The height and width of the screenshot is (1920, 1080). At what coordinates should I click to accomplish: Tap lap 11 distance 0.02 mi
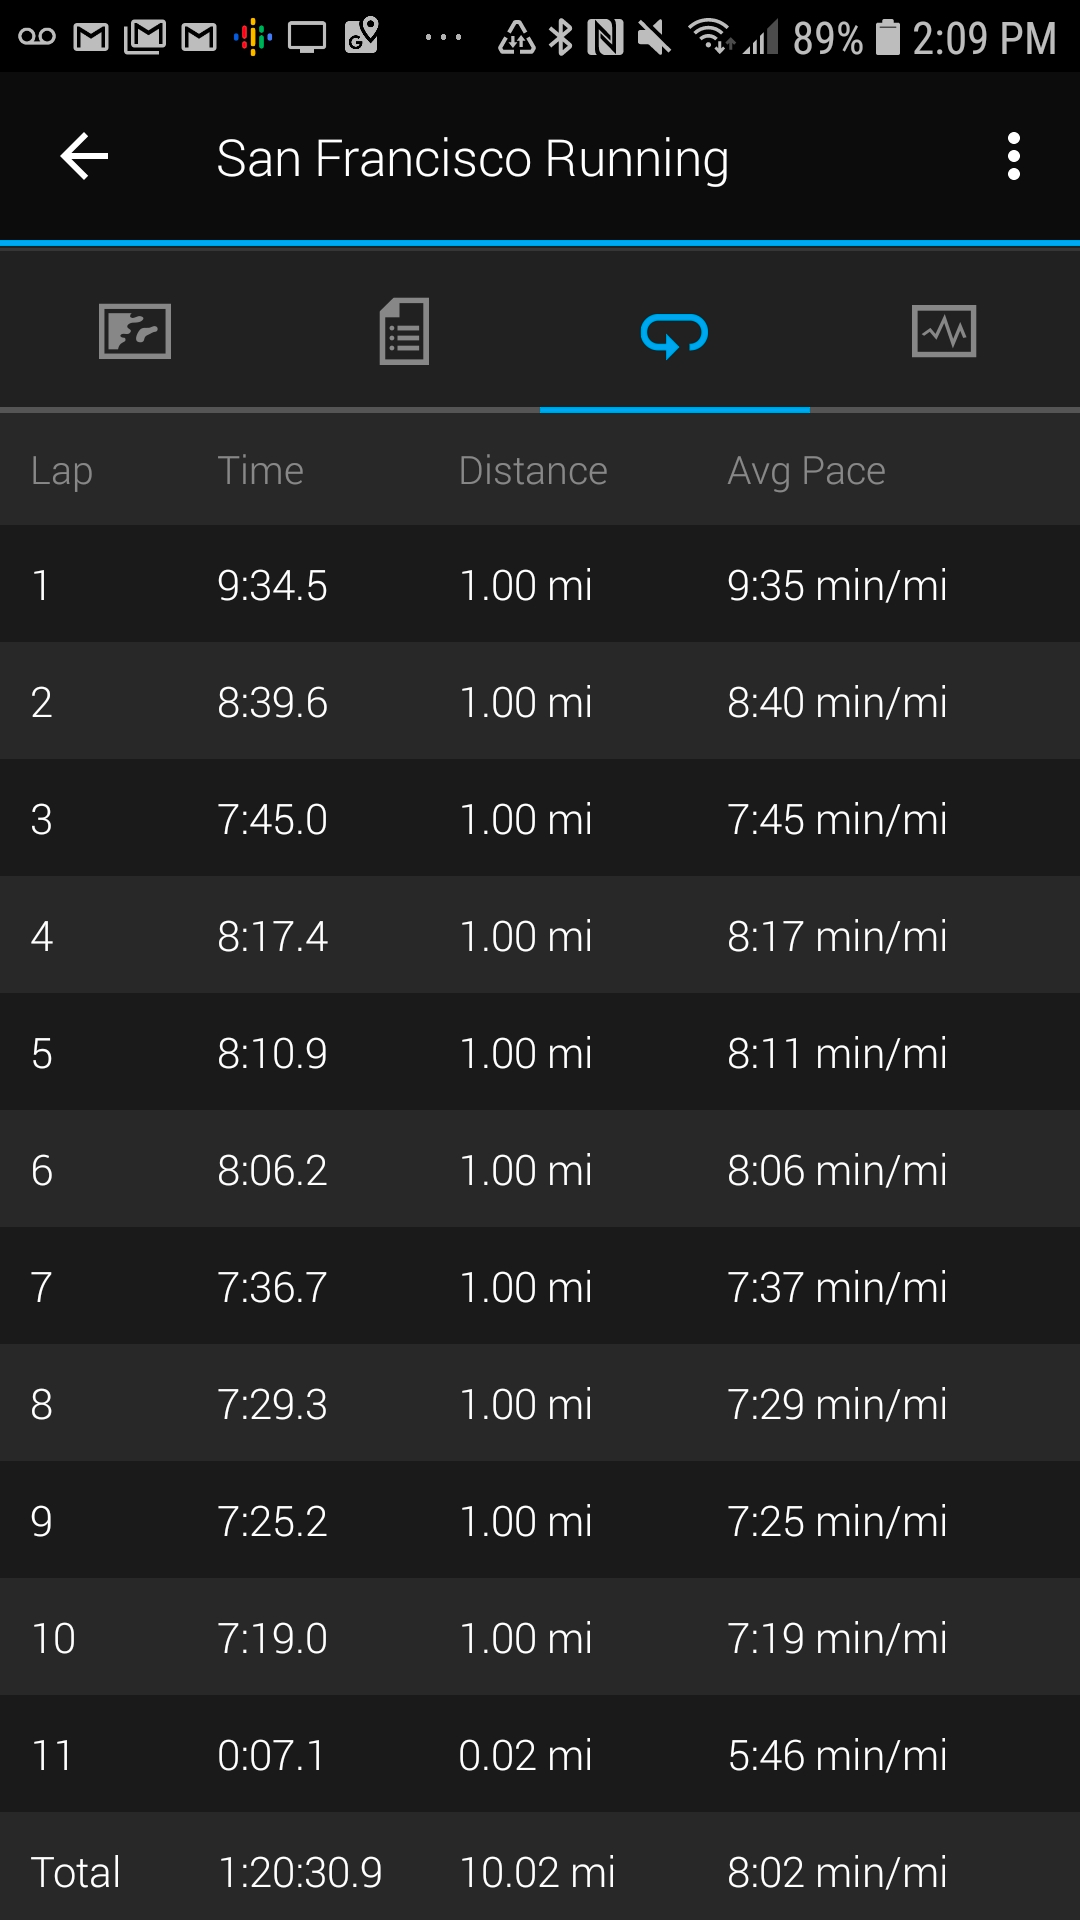[525, 1756]
